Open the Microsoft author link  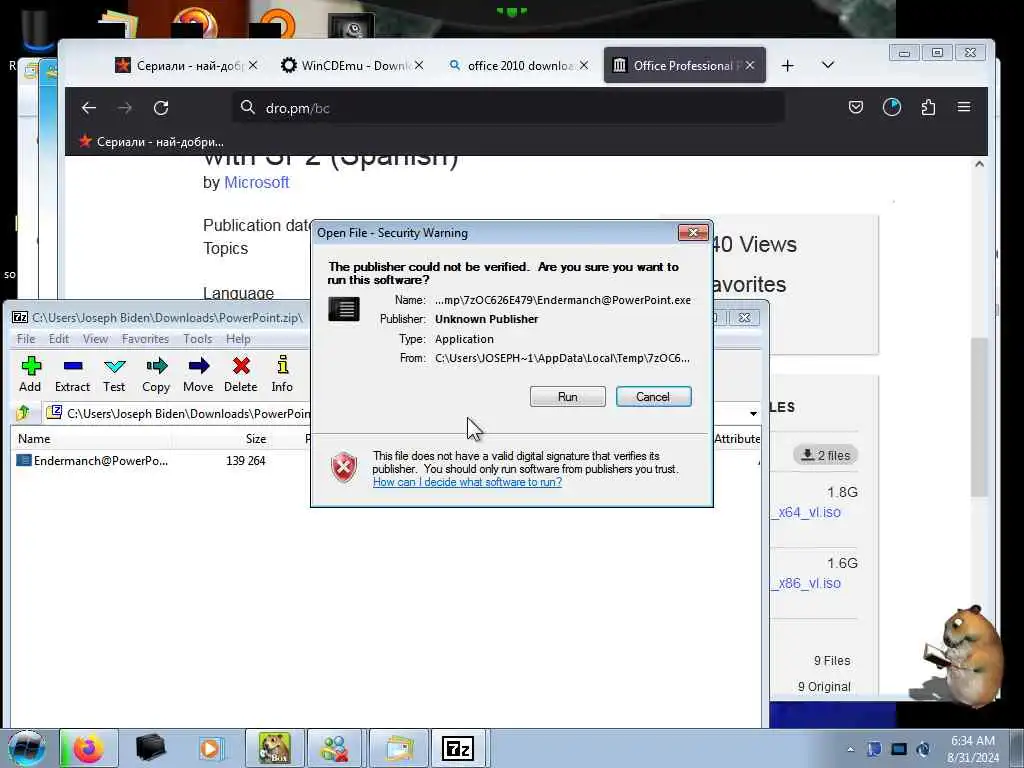(256, 182)
